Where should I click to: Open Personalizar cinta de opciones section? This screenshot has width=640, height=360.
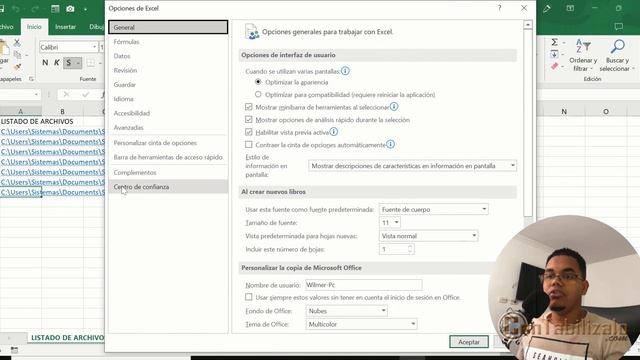click(168, 143)
